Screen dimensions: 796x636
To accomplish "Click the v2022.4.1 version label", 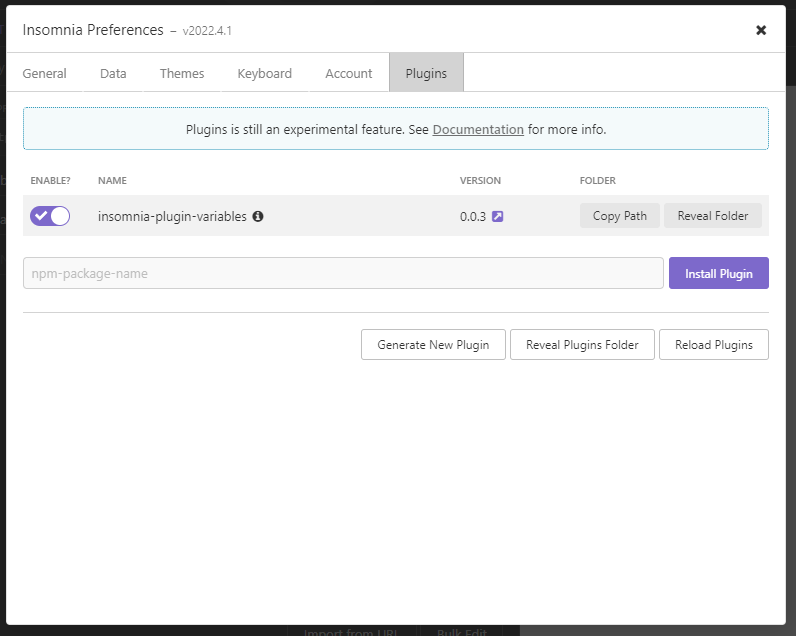I will click(207, 31).
